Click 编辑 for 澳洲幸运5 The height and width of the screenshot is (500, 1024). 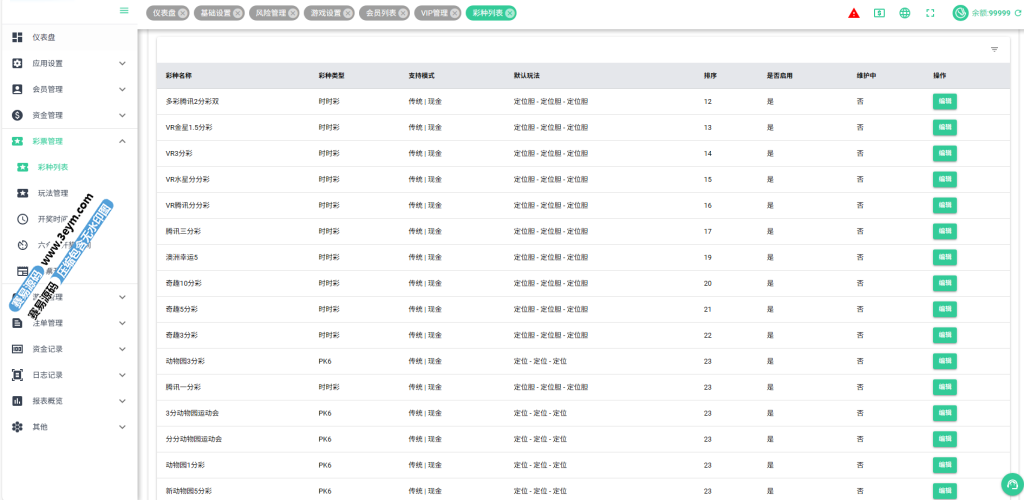[x=944, y=257]
